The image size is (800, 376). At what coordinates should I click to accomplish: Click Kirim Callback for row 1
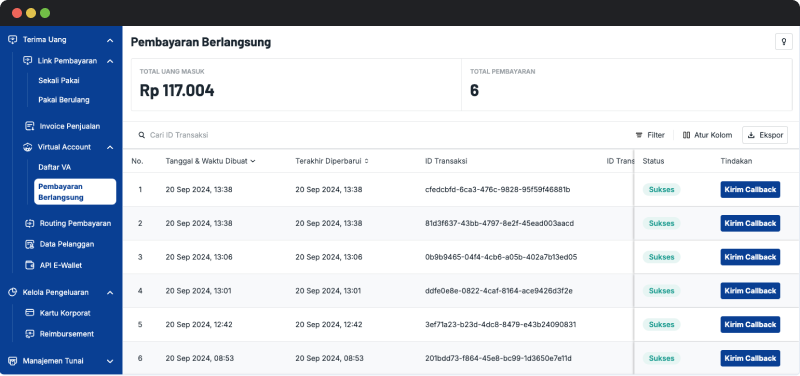coord(750,190)
